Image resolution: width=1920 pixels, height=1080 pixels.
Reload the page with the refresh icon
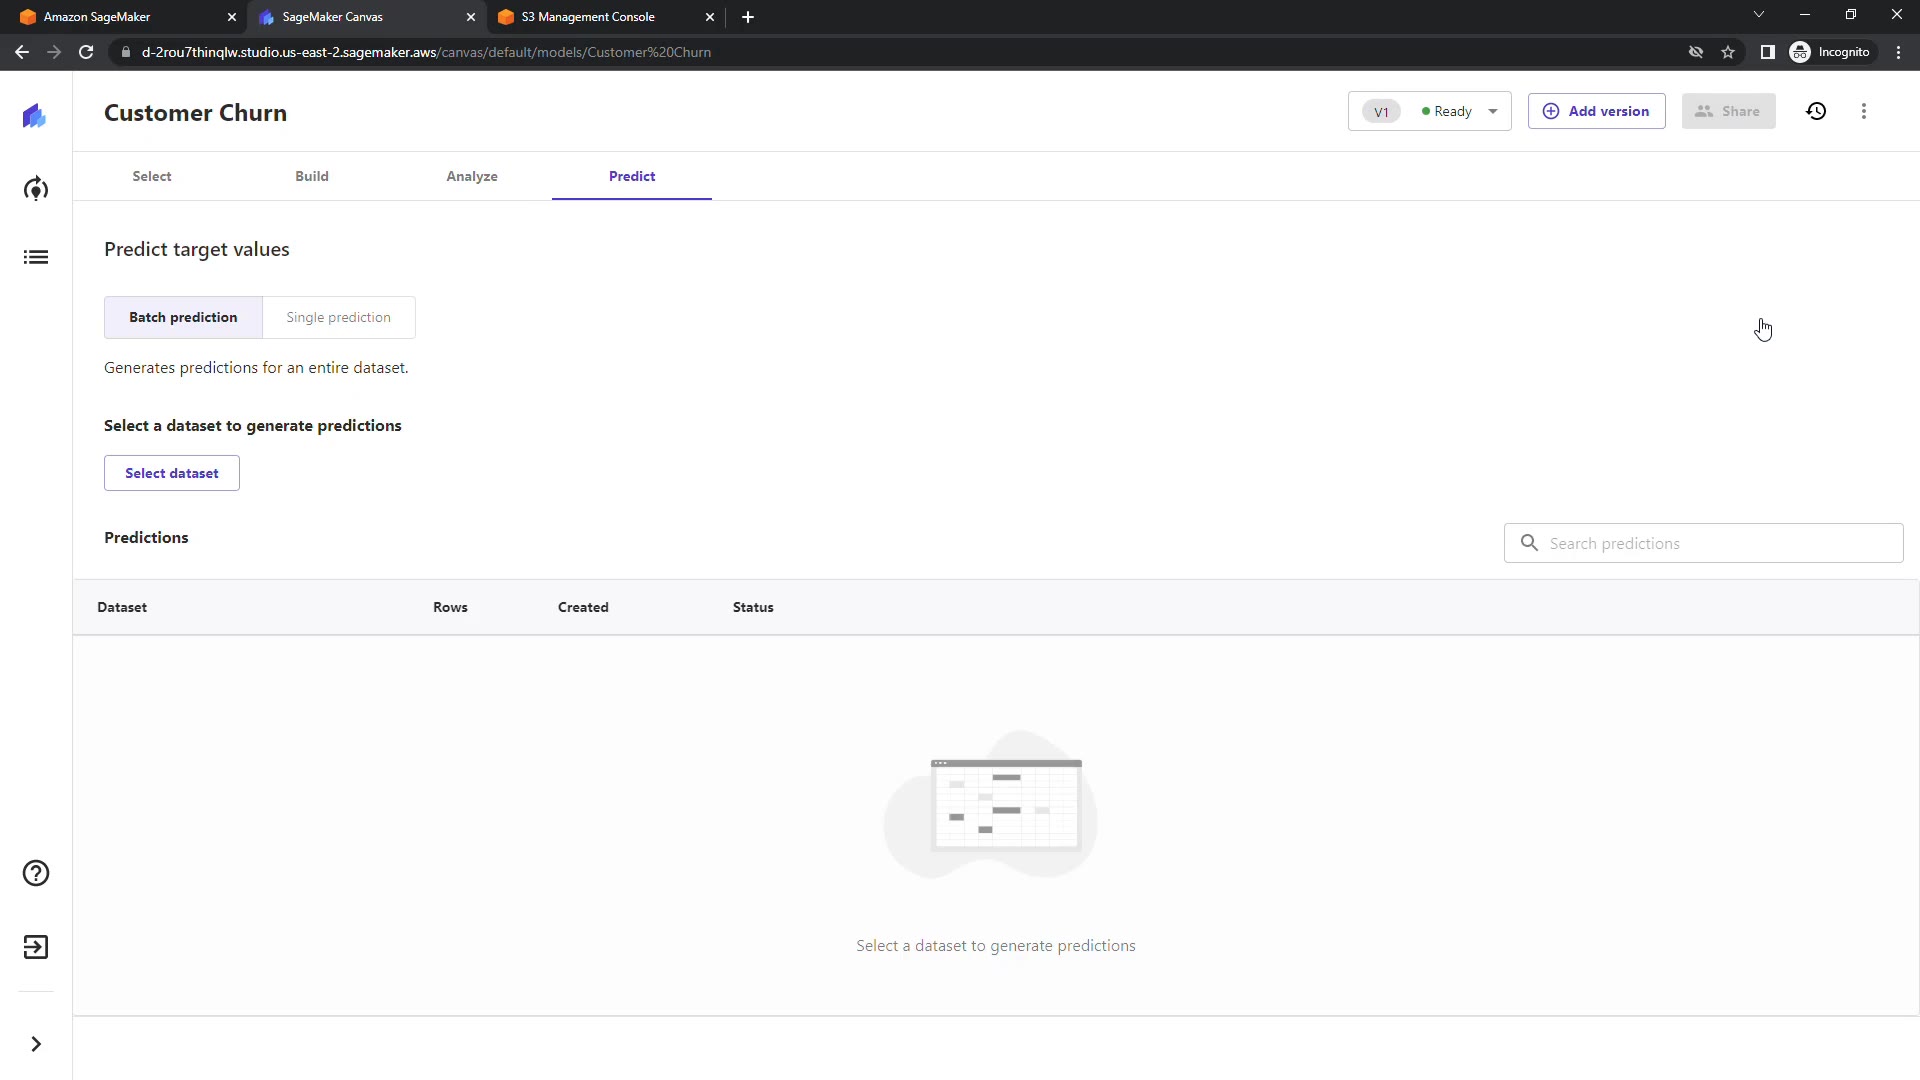pyautogui.click(x=86, y=52)
